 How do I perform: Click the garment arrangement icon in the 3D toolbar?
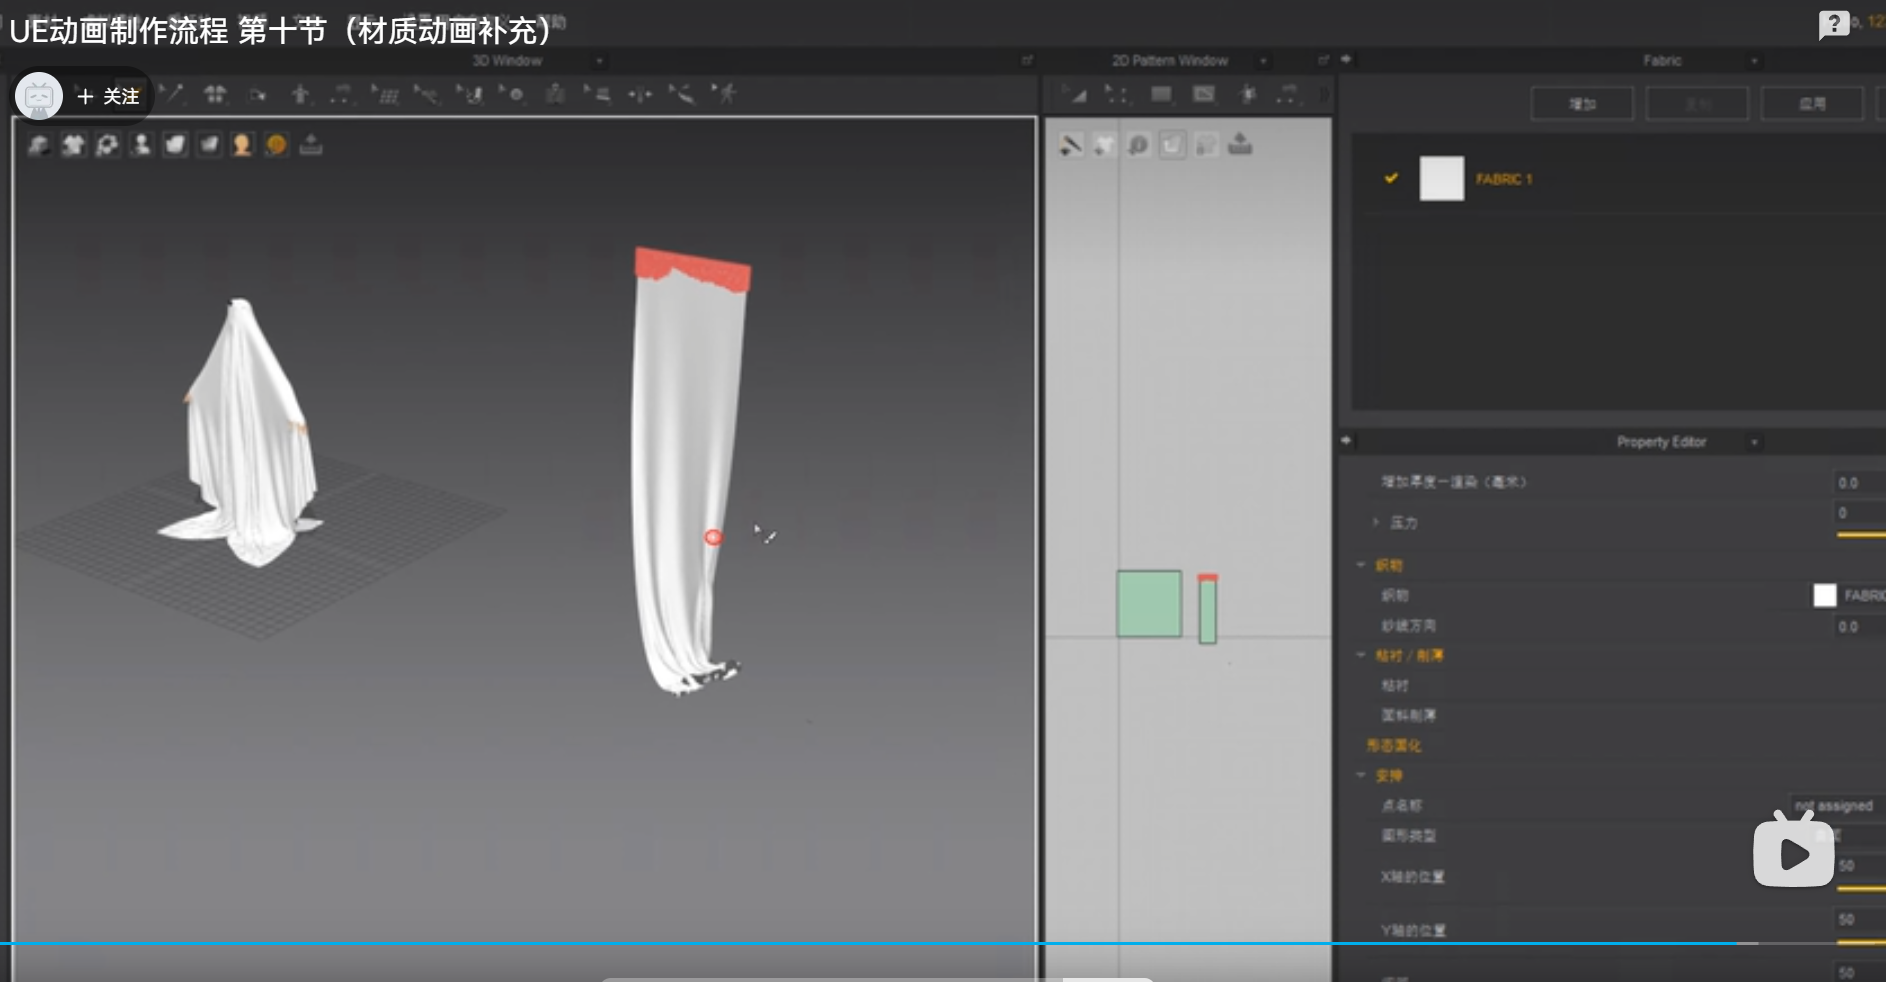pyautogui.click(x=215, y=94)
